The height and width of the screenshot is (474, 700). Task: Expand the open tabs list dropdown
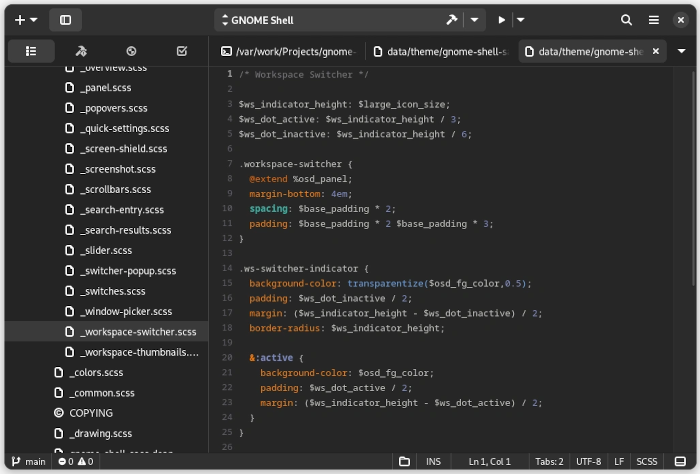(682, 51)
